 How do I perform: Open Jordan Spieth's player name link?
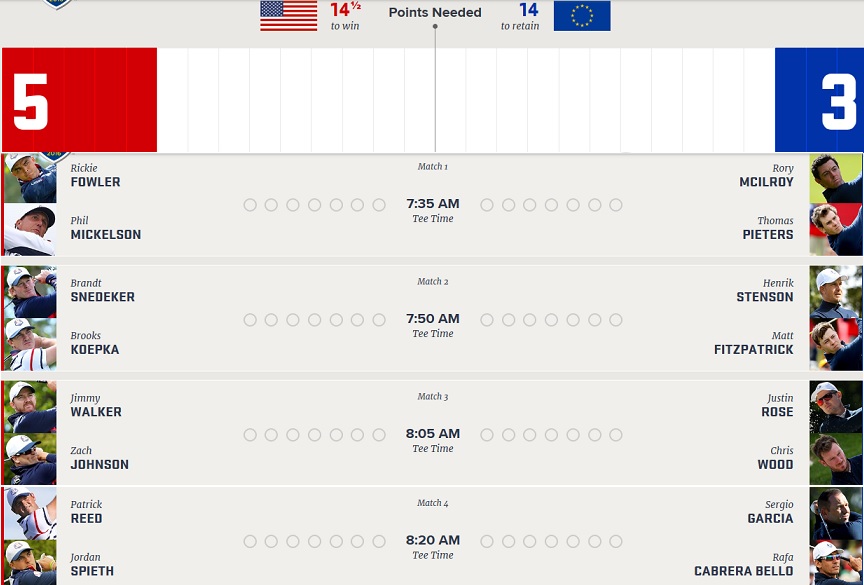pyautogui.click(x=92, y=571)
